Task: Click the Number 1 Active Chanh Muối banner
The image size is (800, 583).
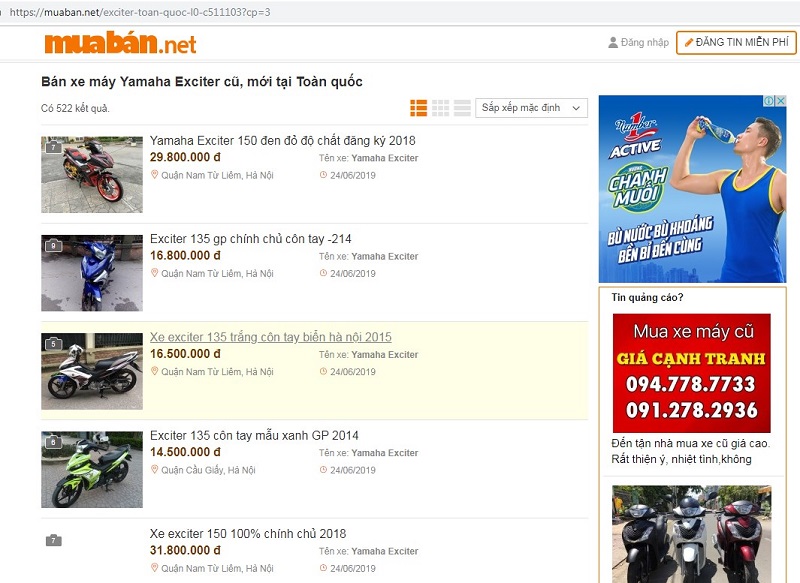Action: click(692, 189)
